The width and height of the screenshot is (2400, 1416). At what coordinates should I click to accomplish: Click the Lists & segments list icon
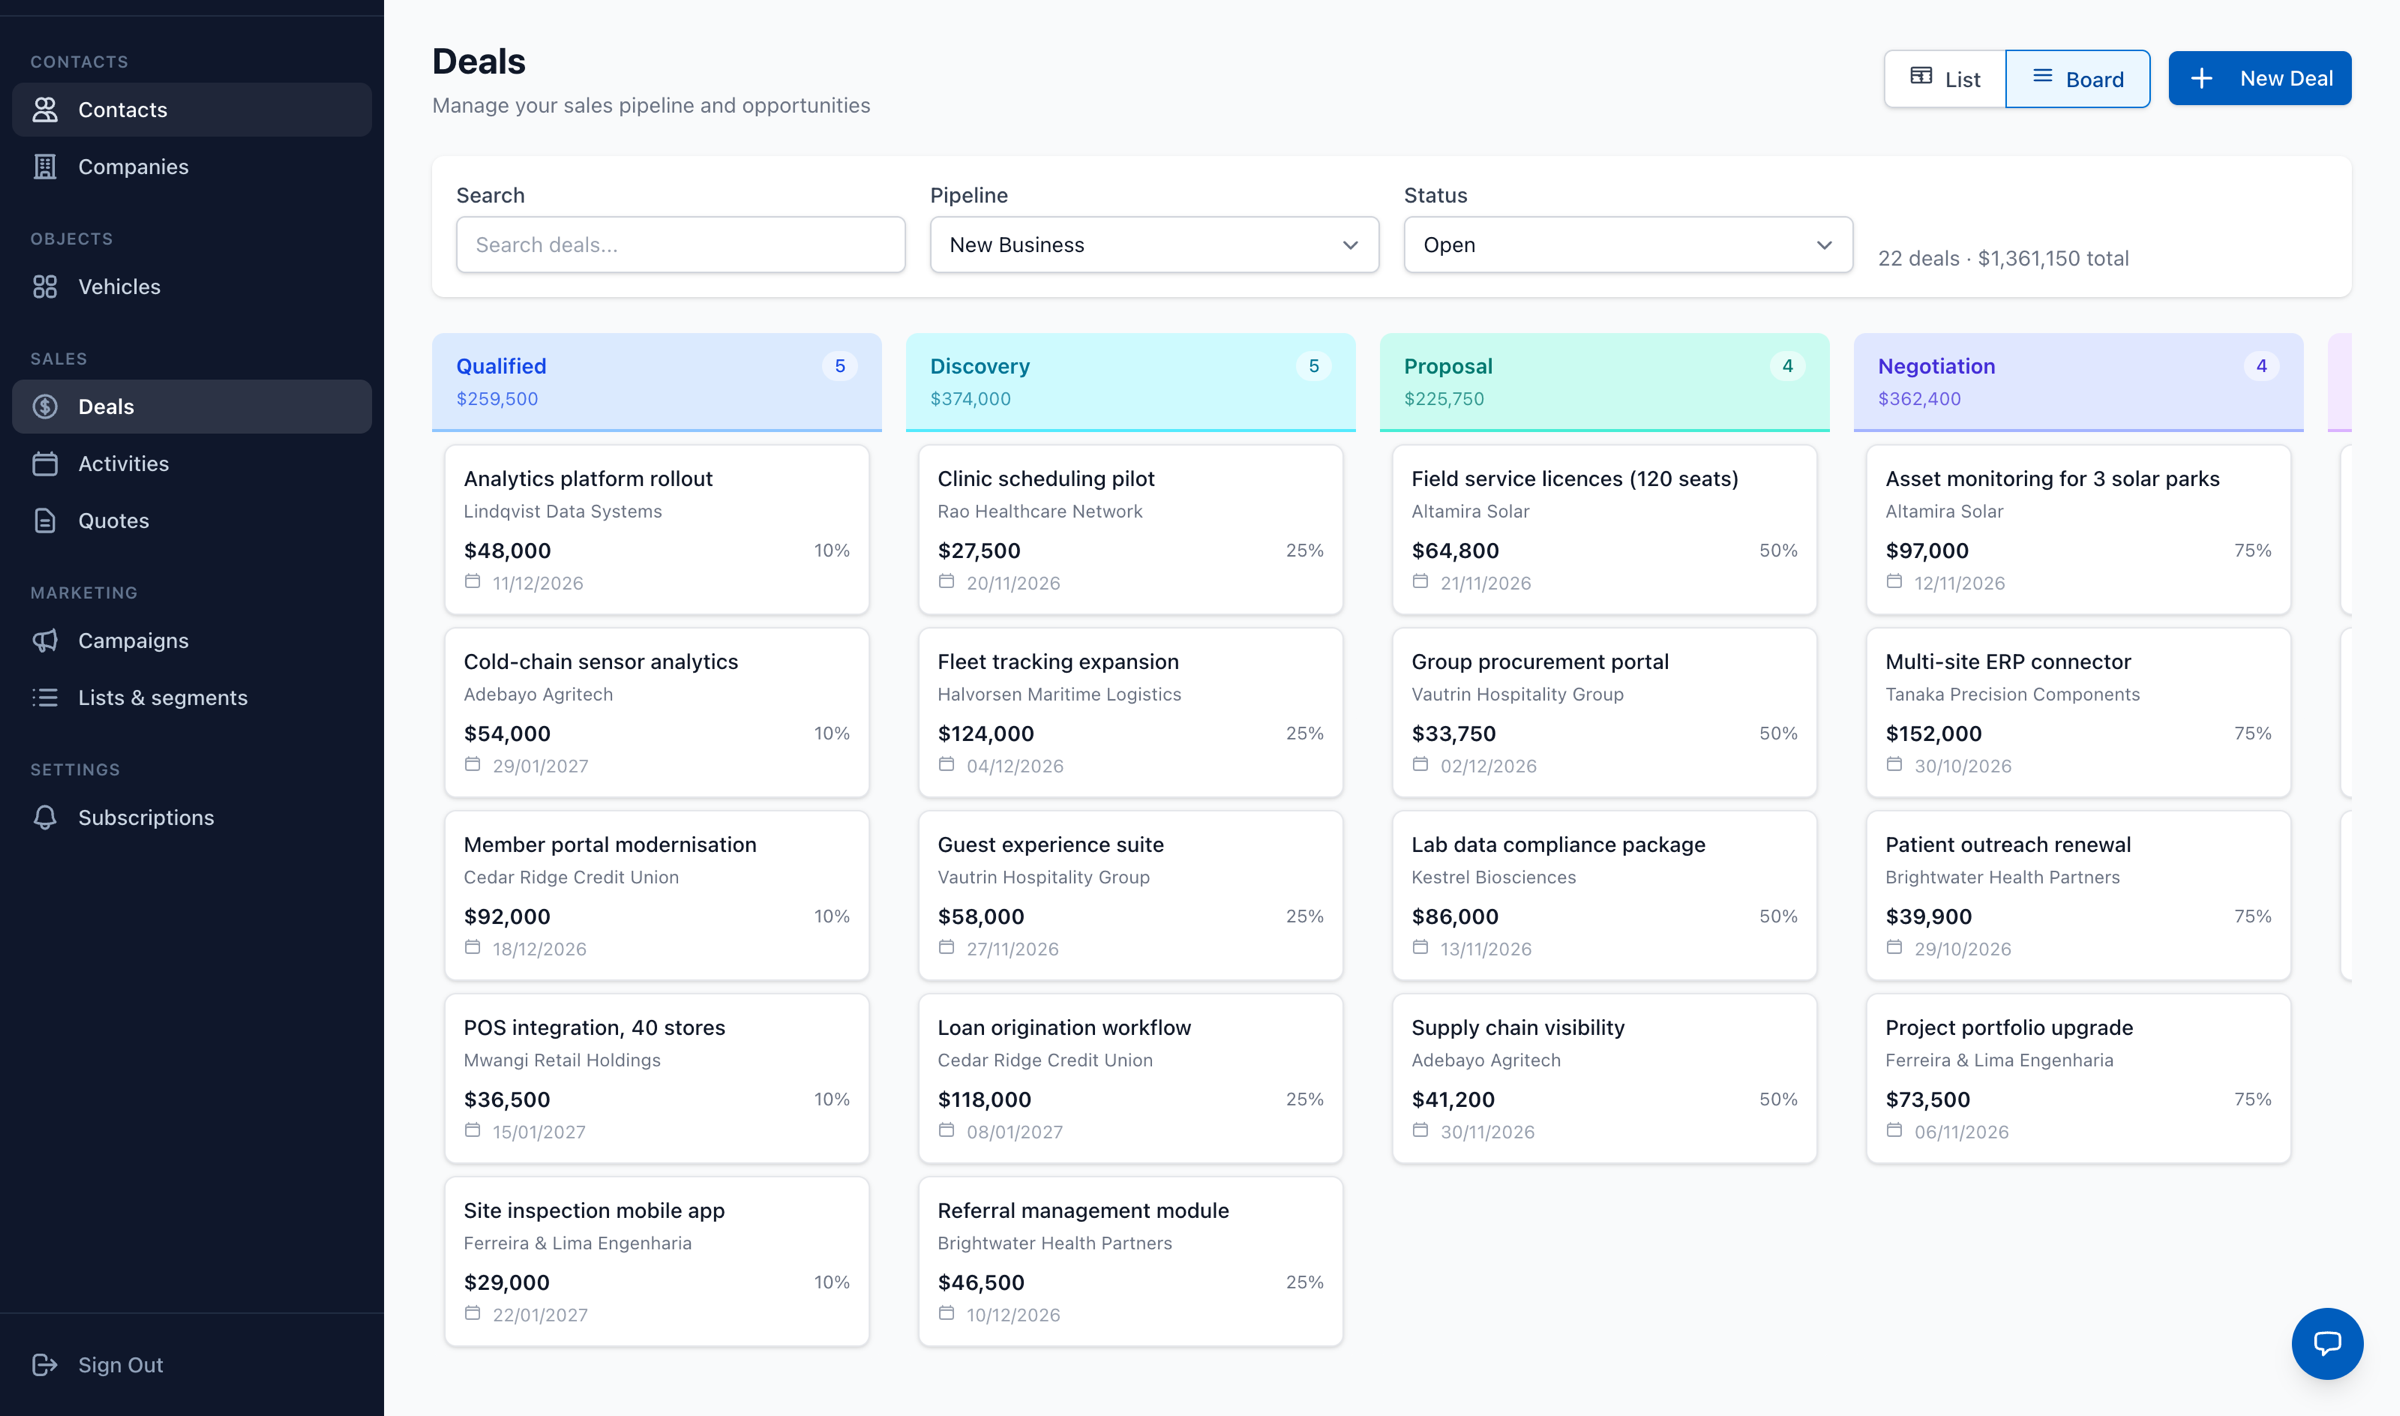click(45, 697)
